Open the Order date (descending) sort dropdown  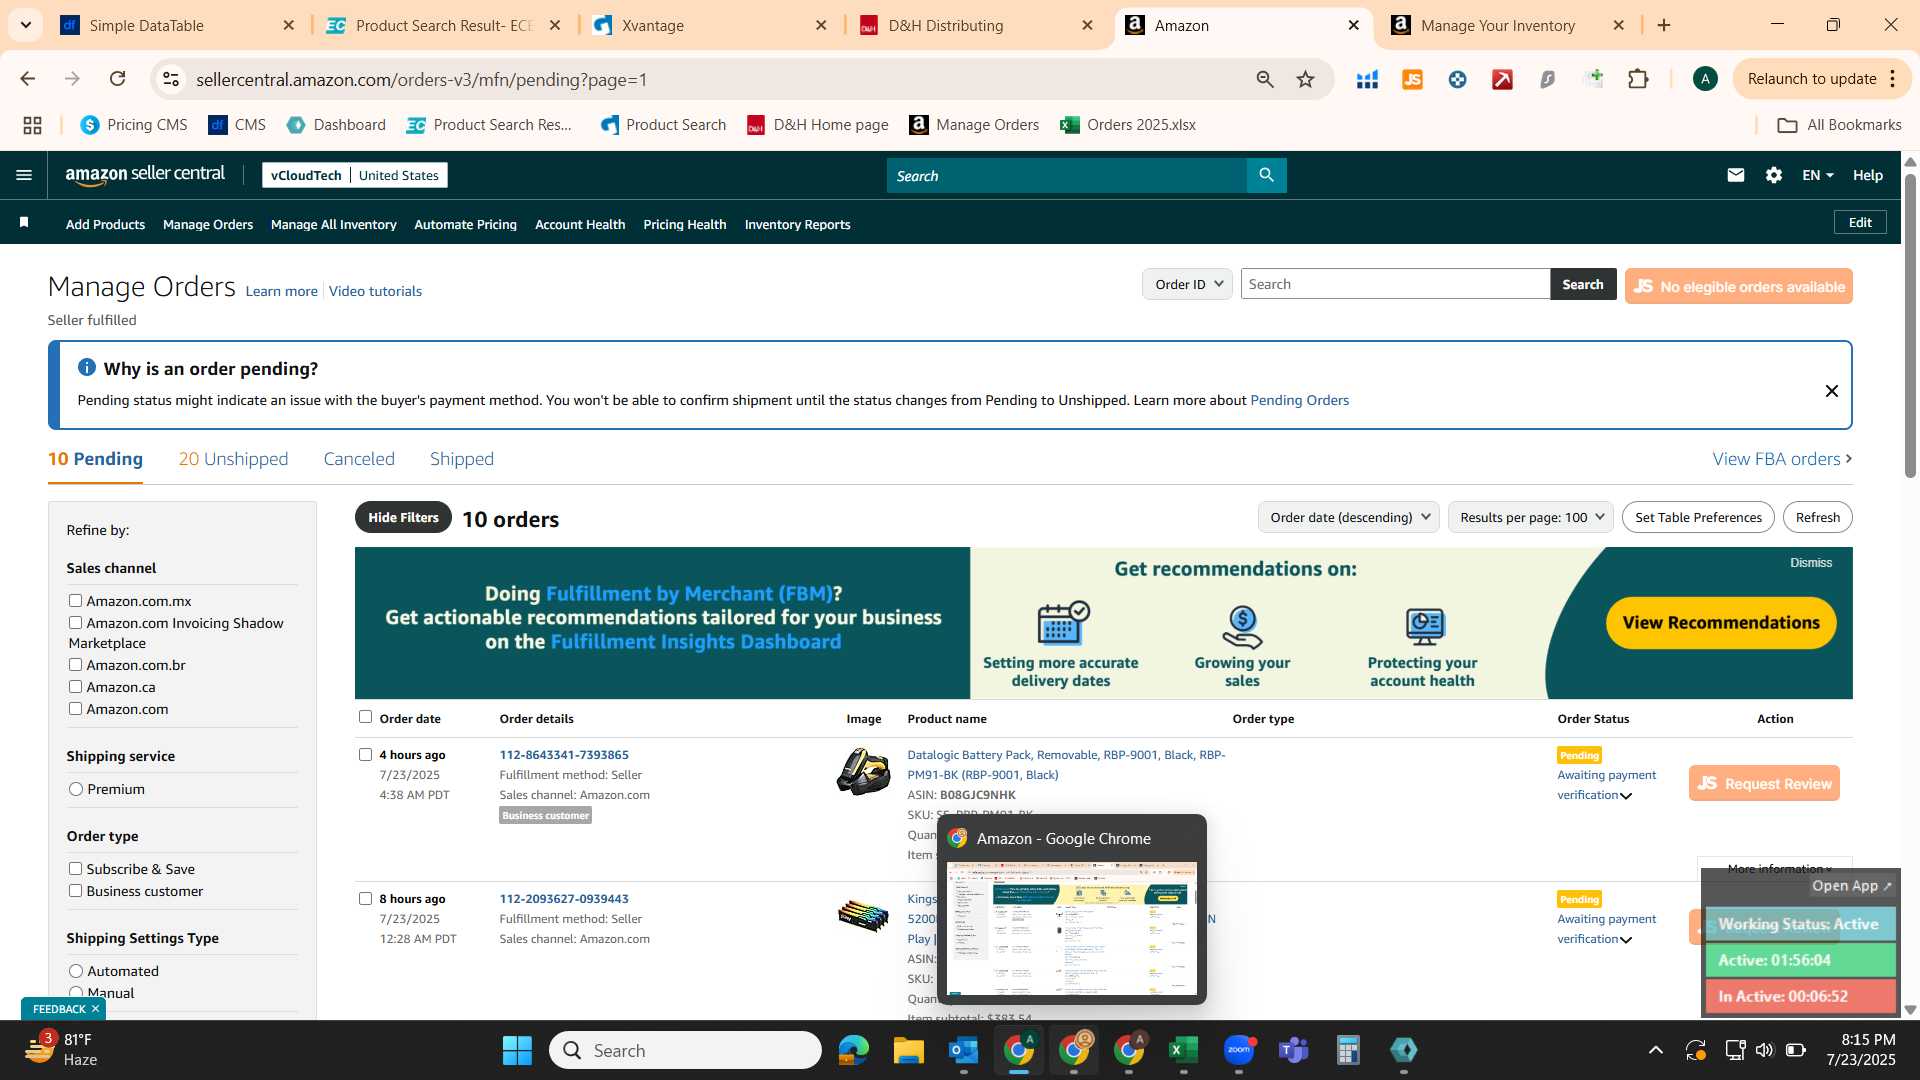tap(1348, 517)
